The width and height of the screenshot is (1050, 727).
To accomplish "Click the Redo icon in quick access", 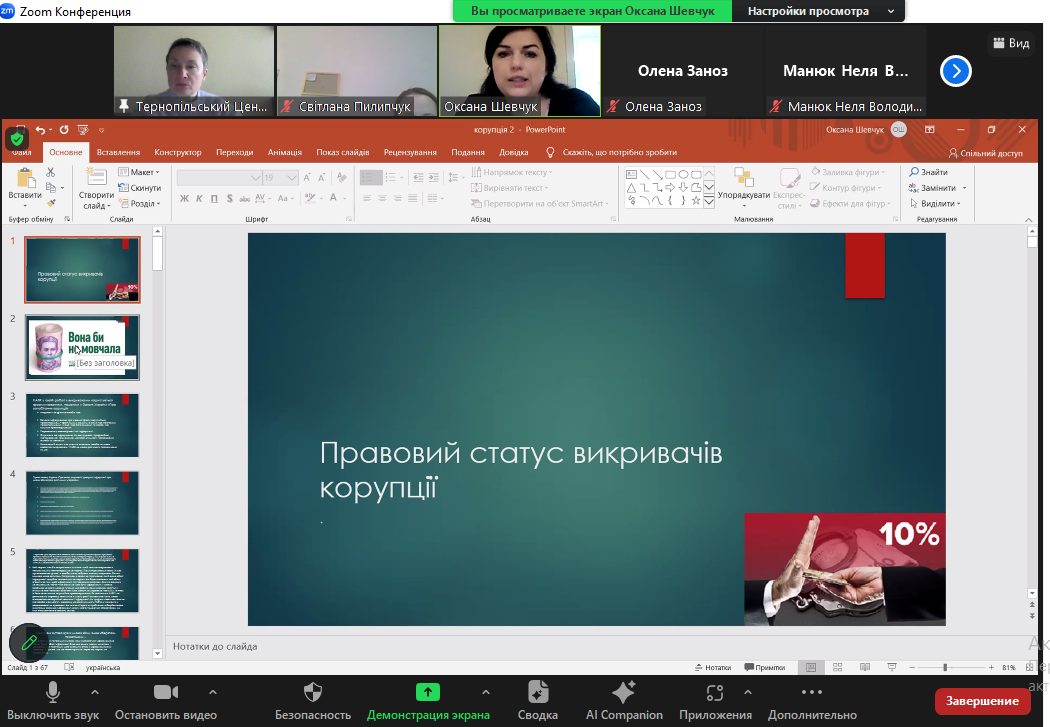I will (64, 130).
